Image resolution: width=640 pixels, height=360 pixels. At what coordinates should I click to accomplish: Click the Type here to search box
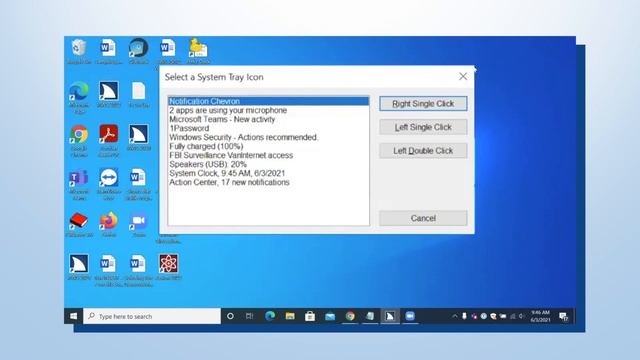(x=152, y=316)
